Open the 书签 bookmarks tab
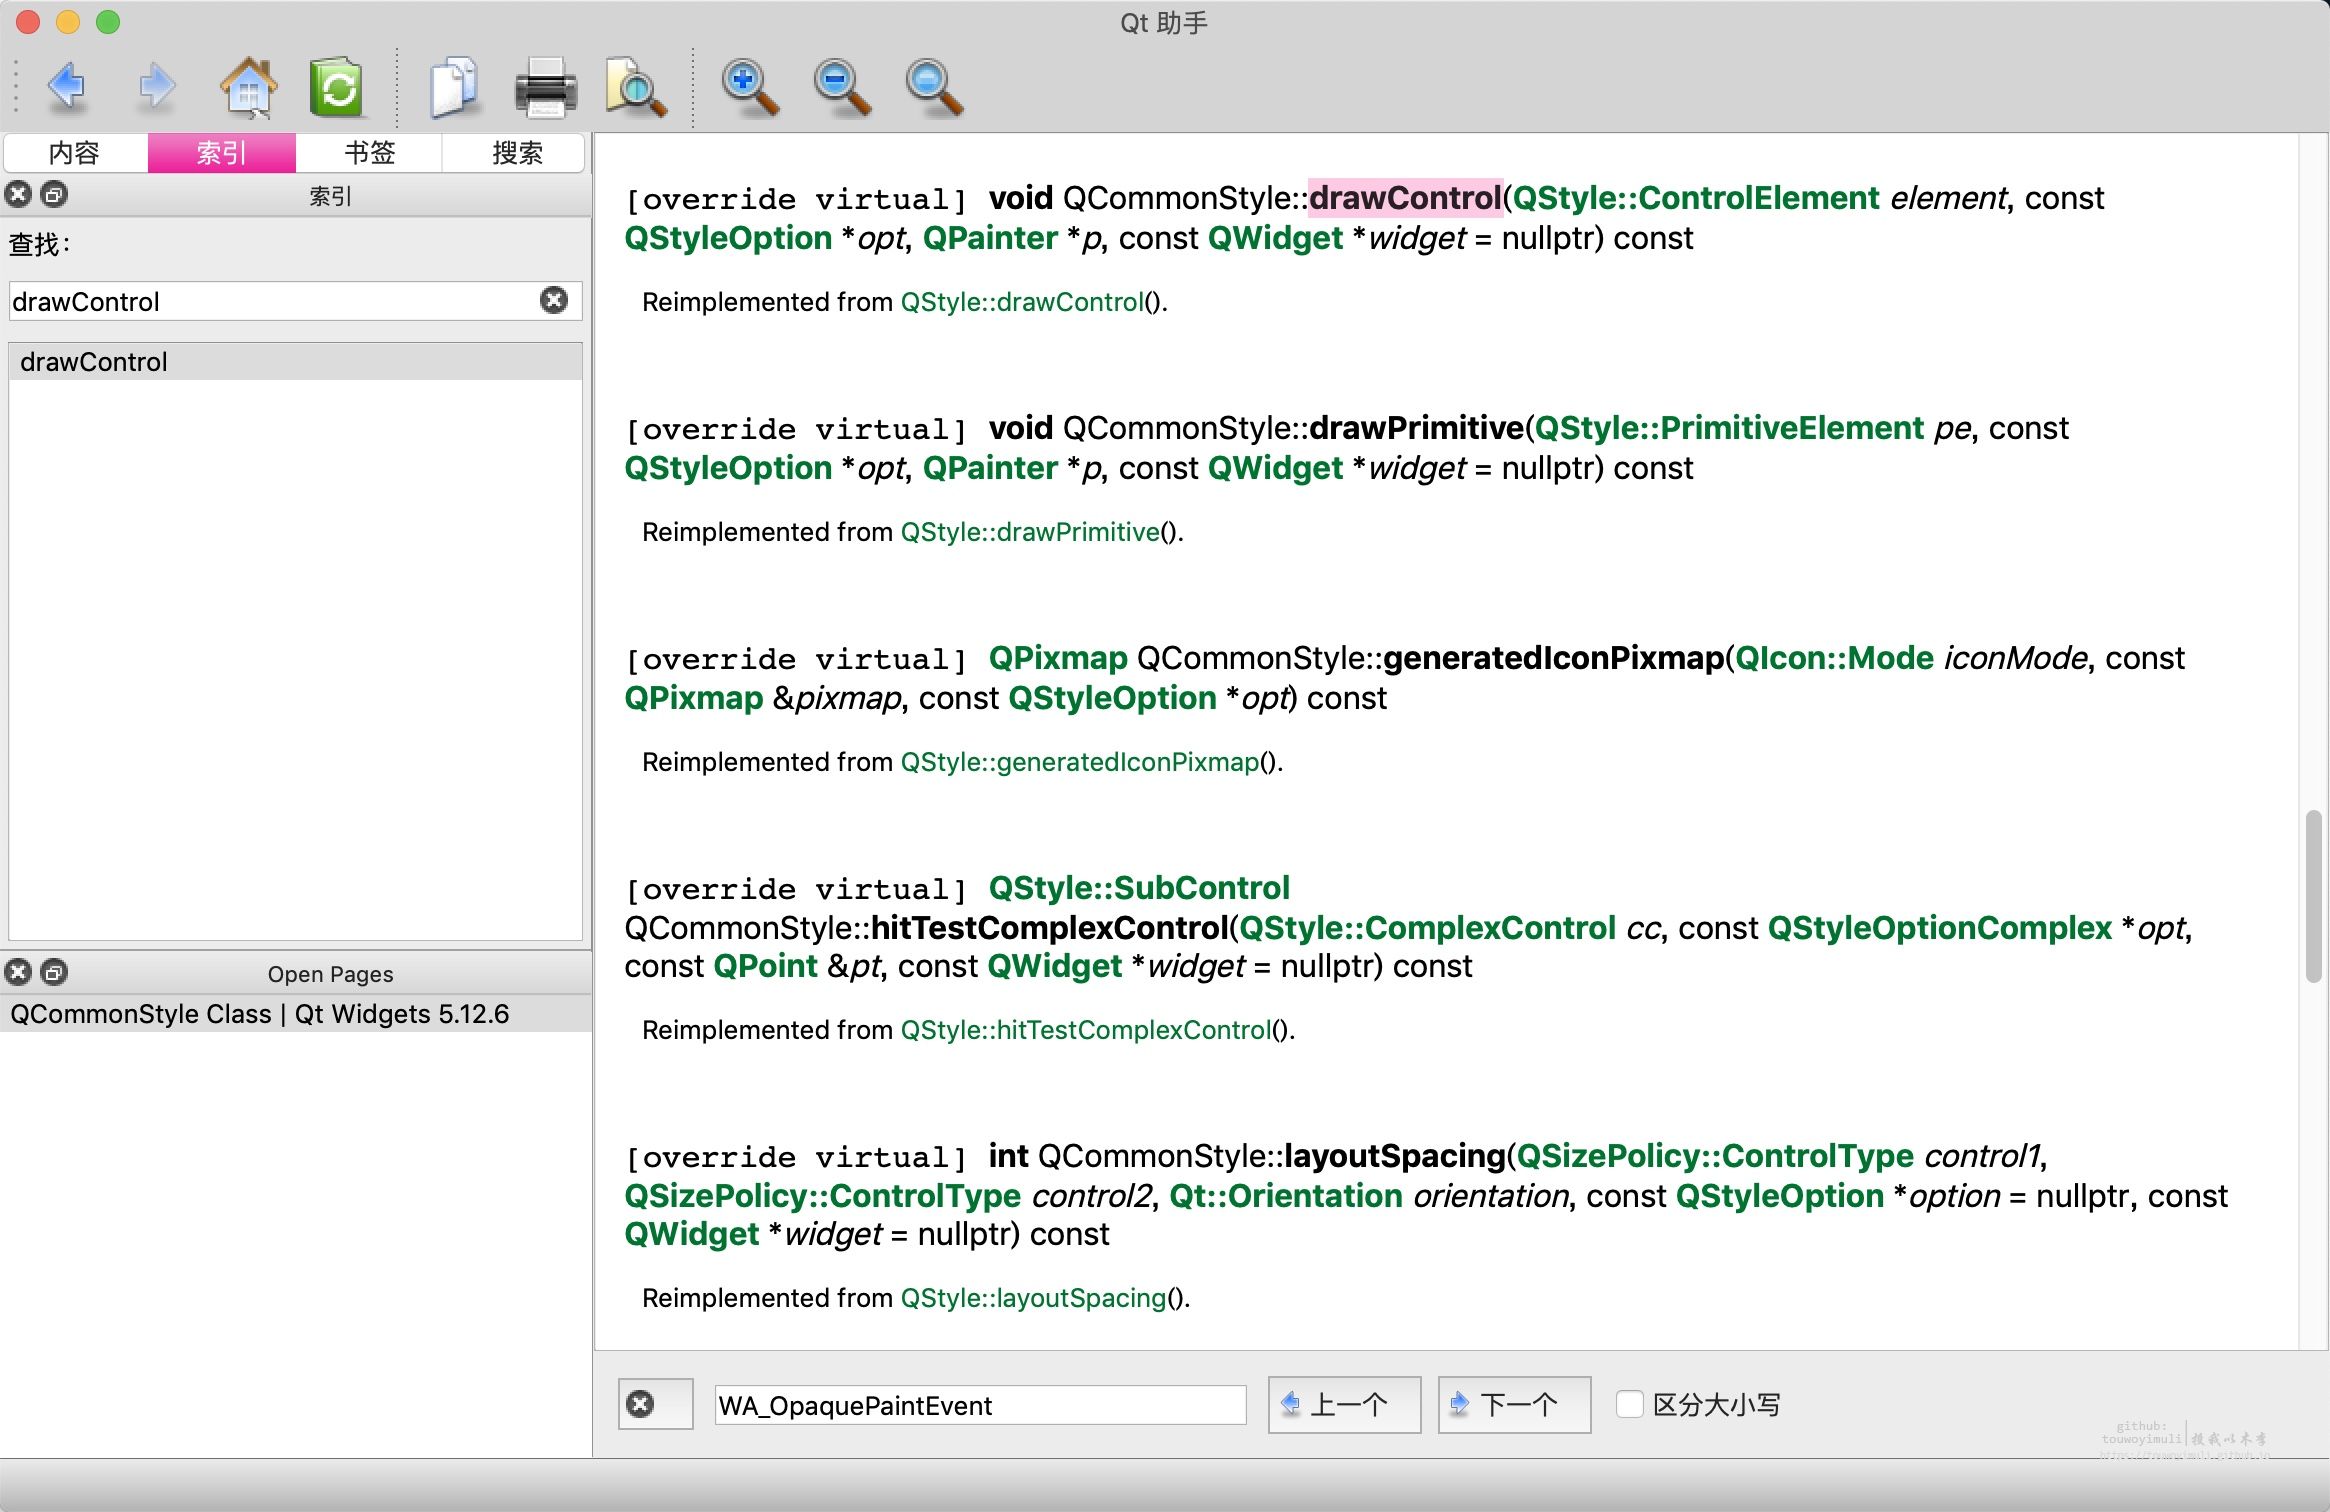Screen dimensions: 2330x1512 [369, 153]
